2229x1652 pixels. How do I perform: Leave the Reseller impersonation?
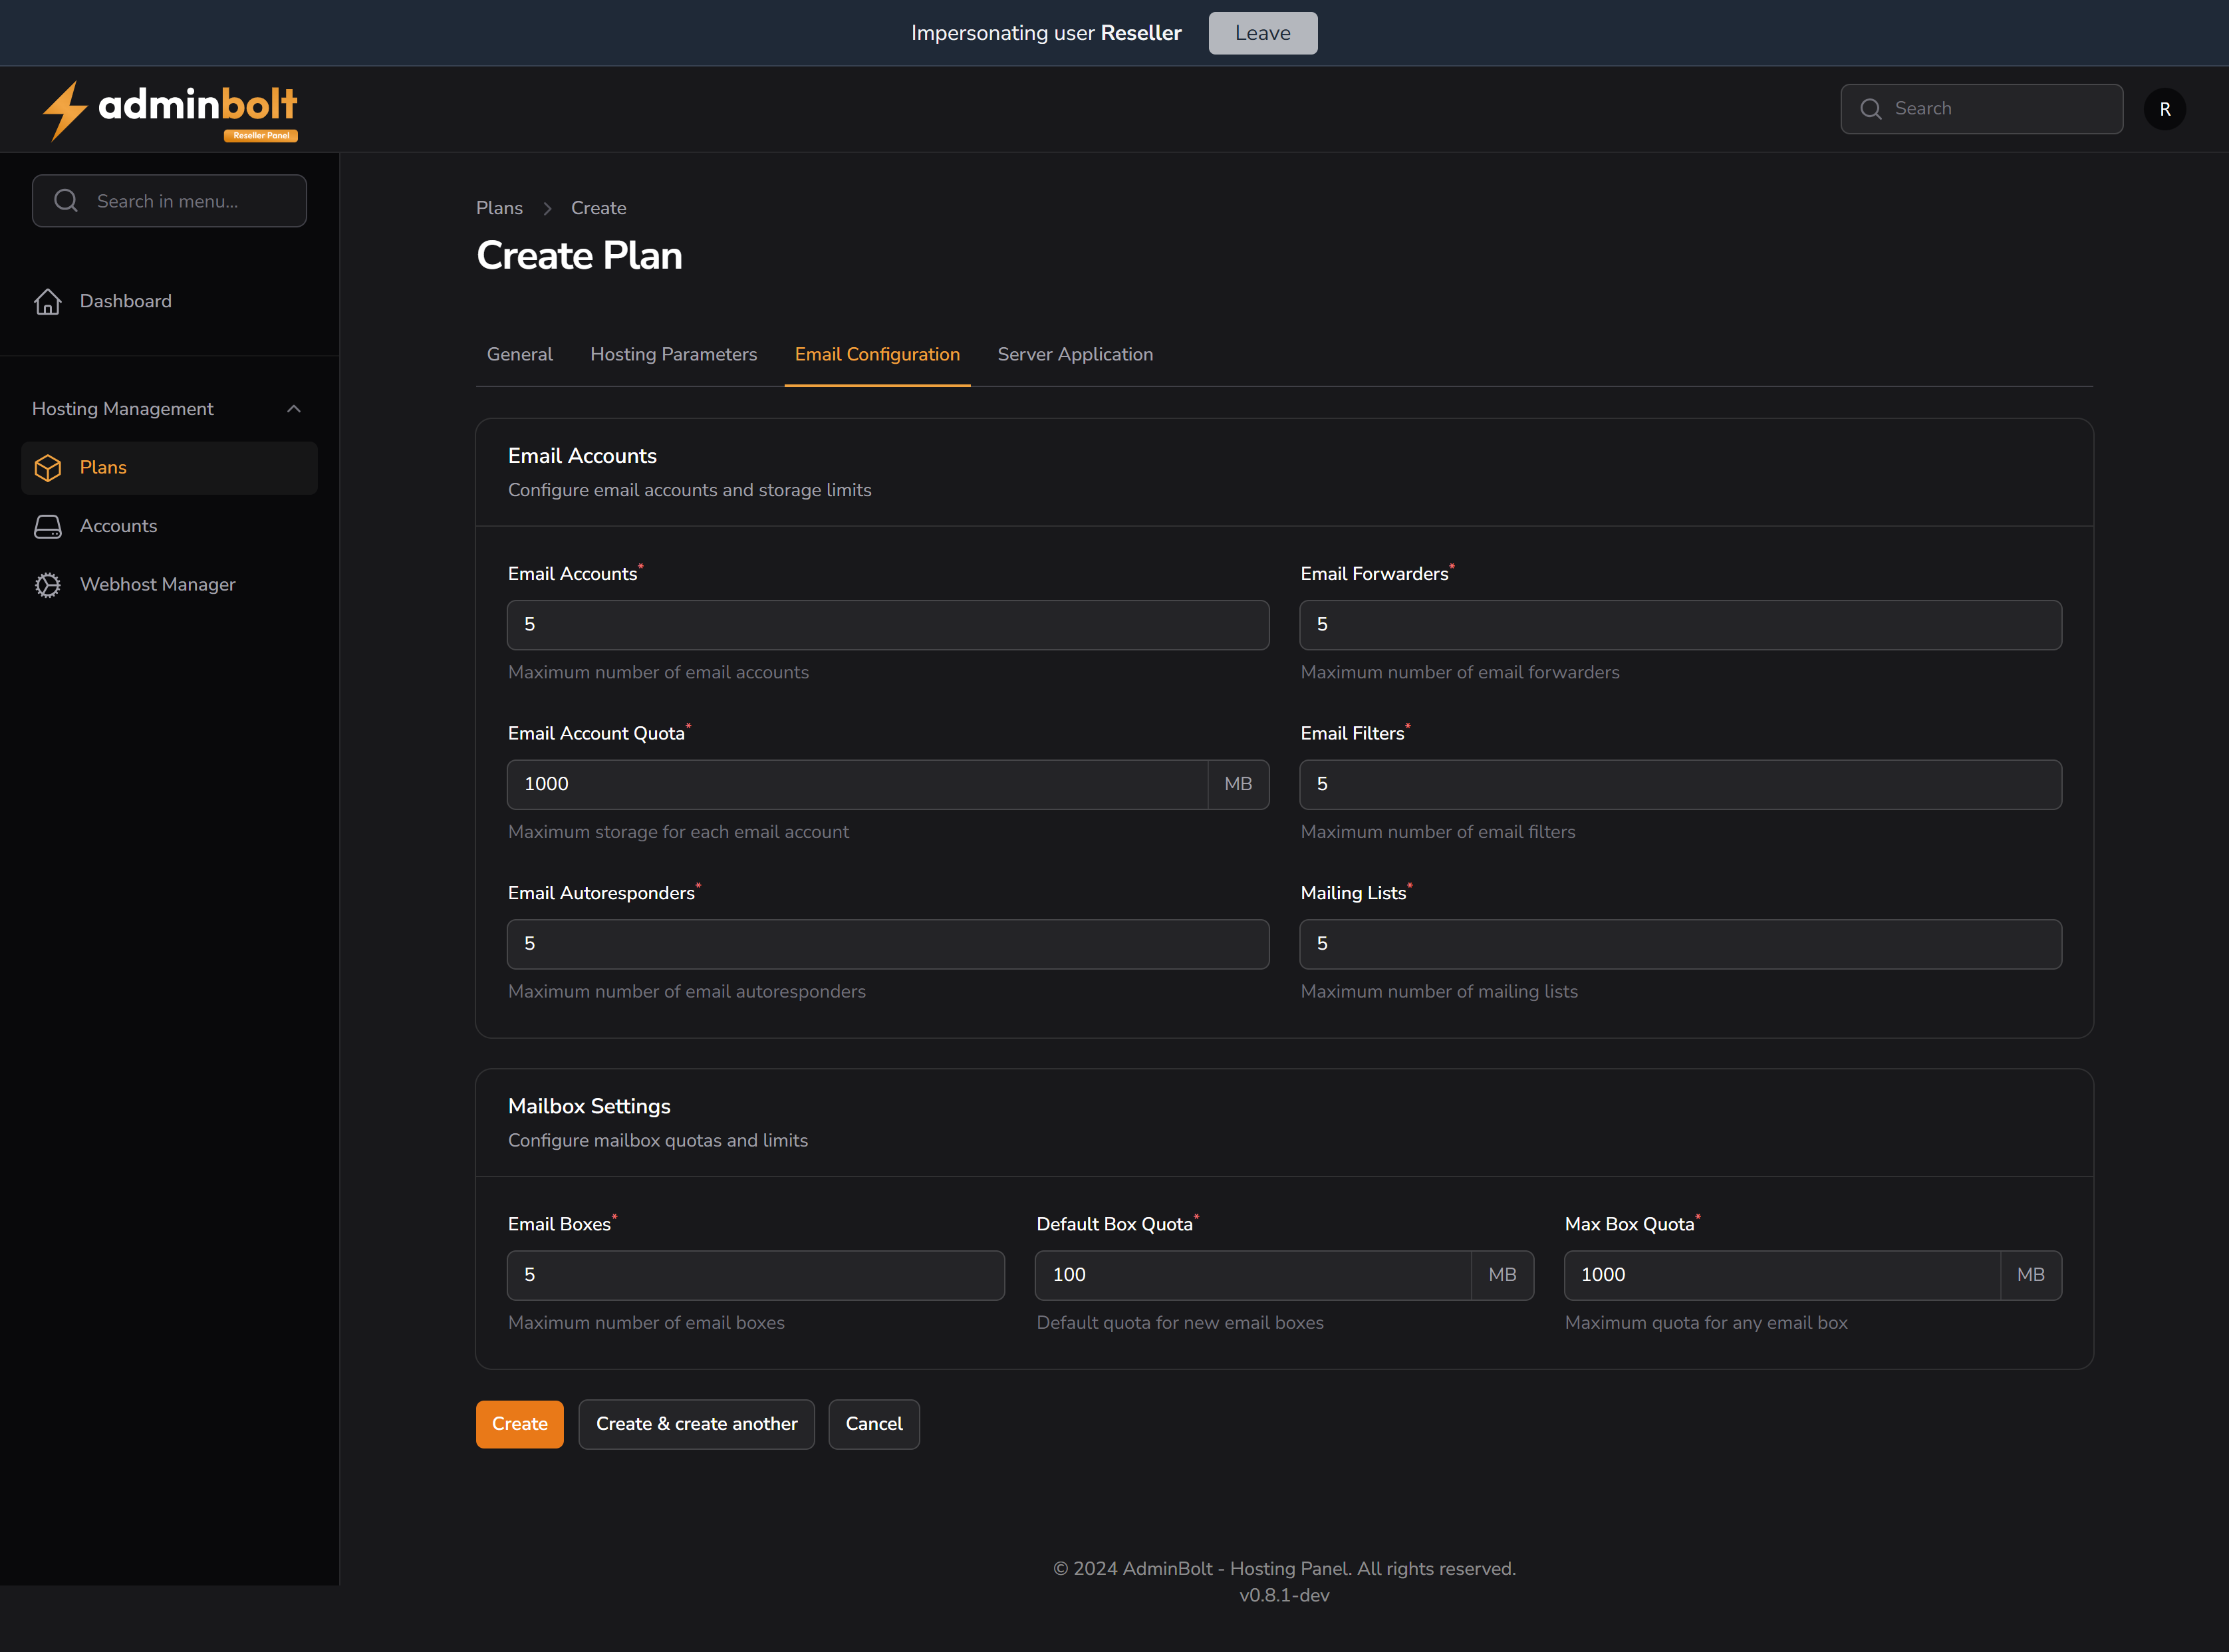(1262, 33)
